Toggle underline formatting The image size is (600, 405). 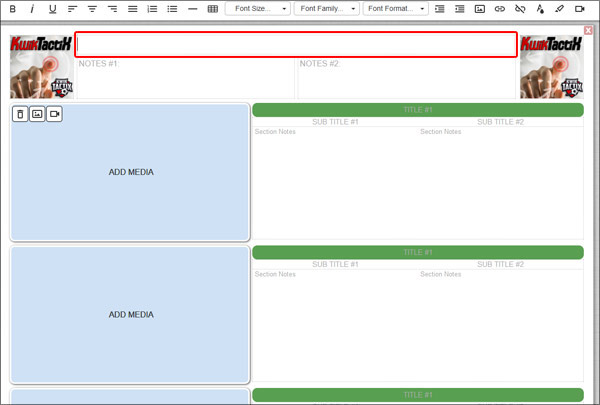coord(52,9)
